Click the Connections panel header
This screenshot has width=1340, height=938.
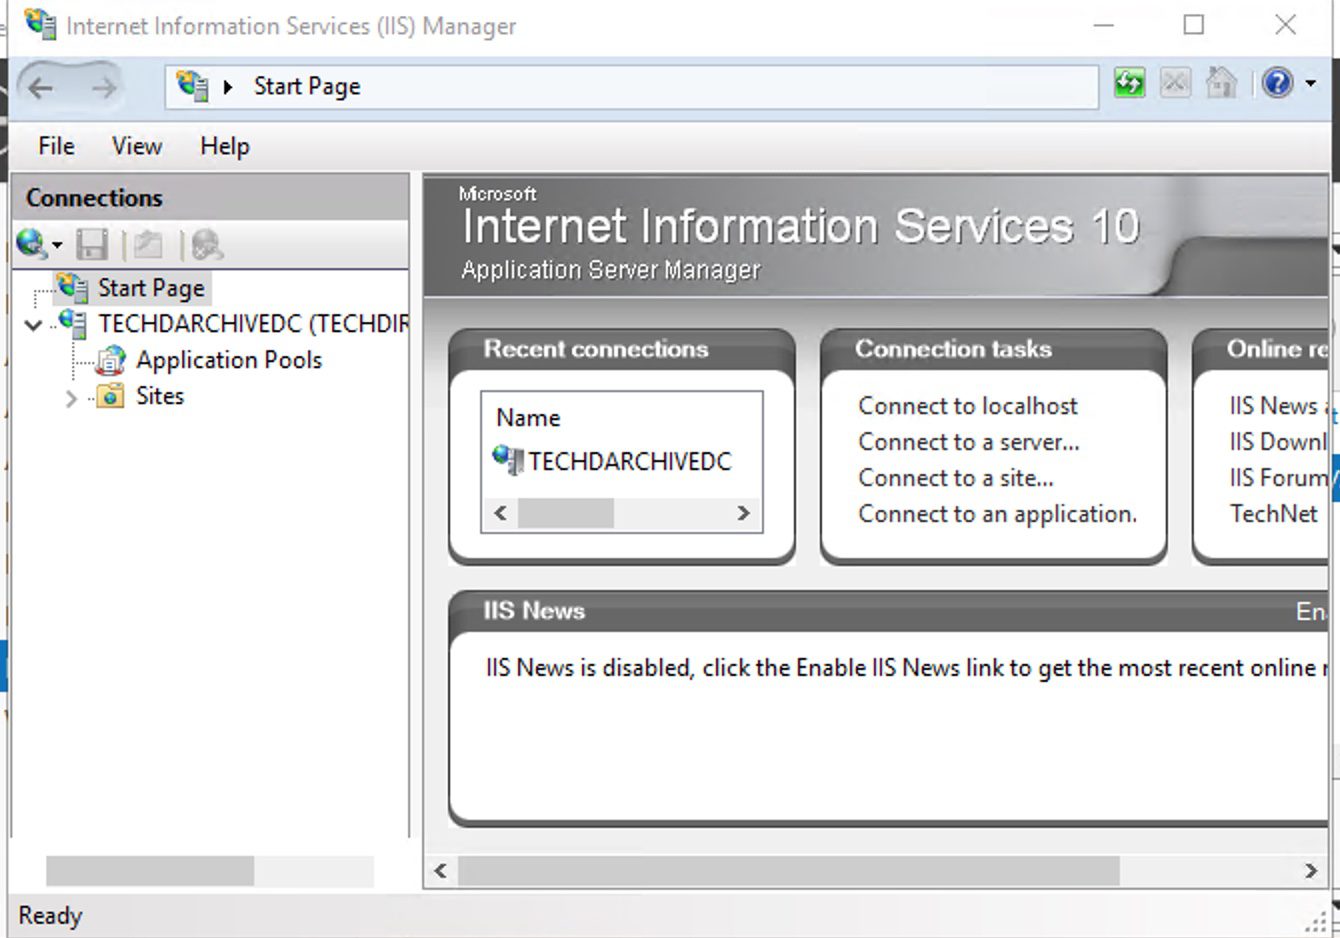210,198
